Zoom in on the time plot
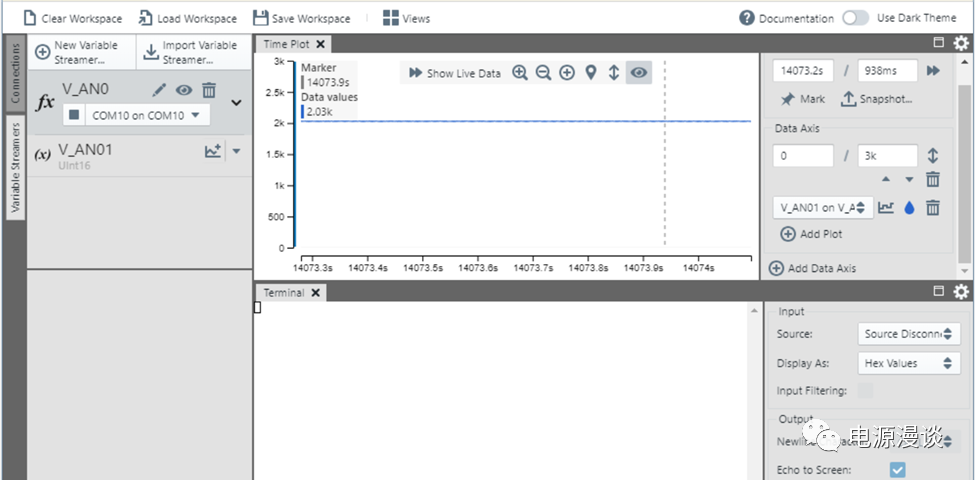The height and width of the screenshot is (480, 975). (x=520, y=73)
